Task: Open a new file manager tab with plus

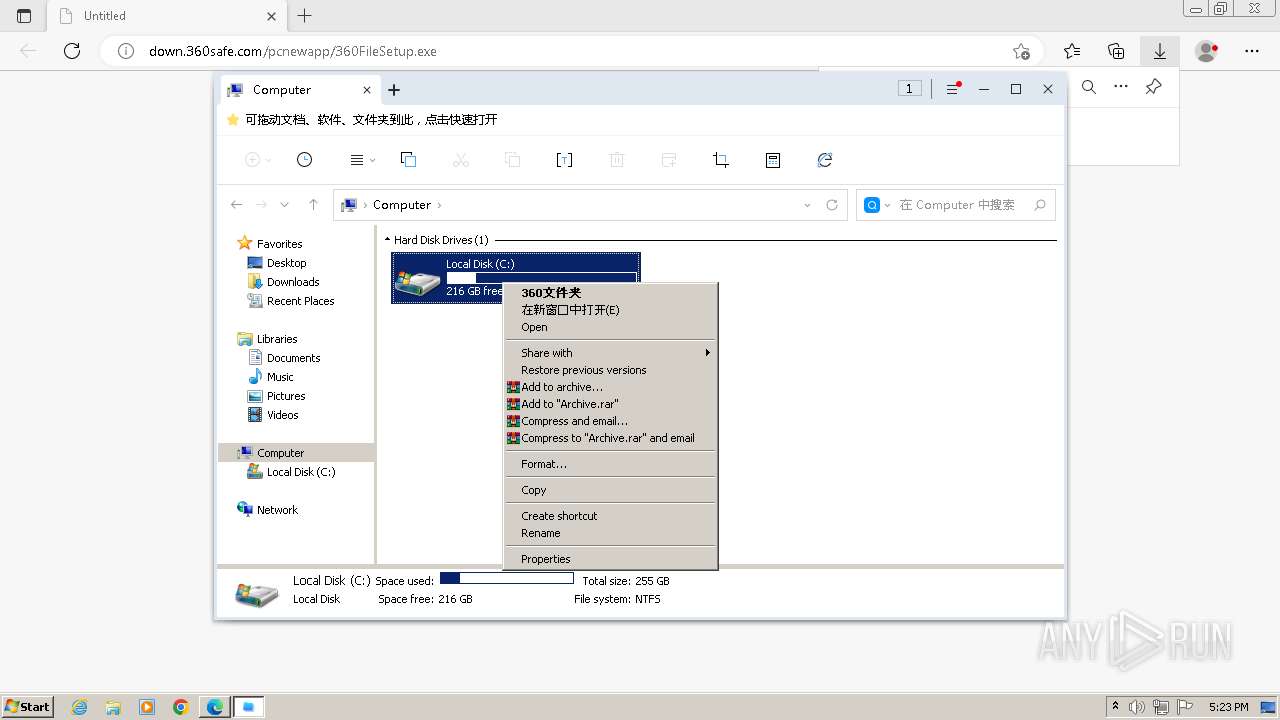Action: (x=394, y=90)
